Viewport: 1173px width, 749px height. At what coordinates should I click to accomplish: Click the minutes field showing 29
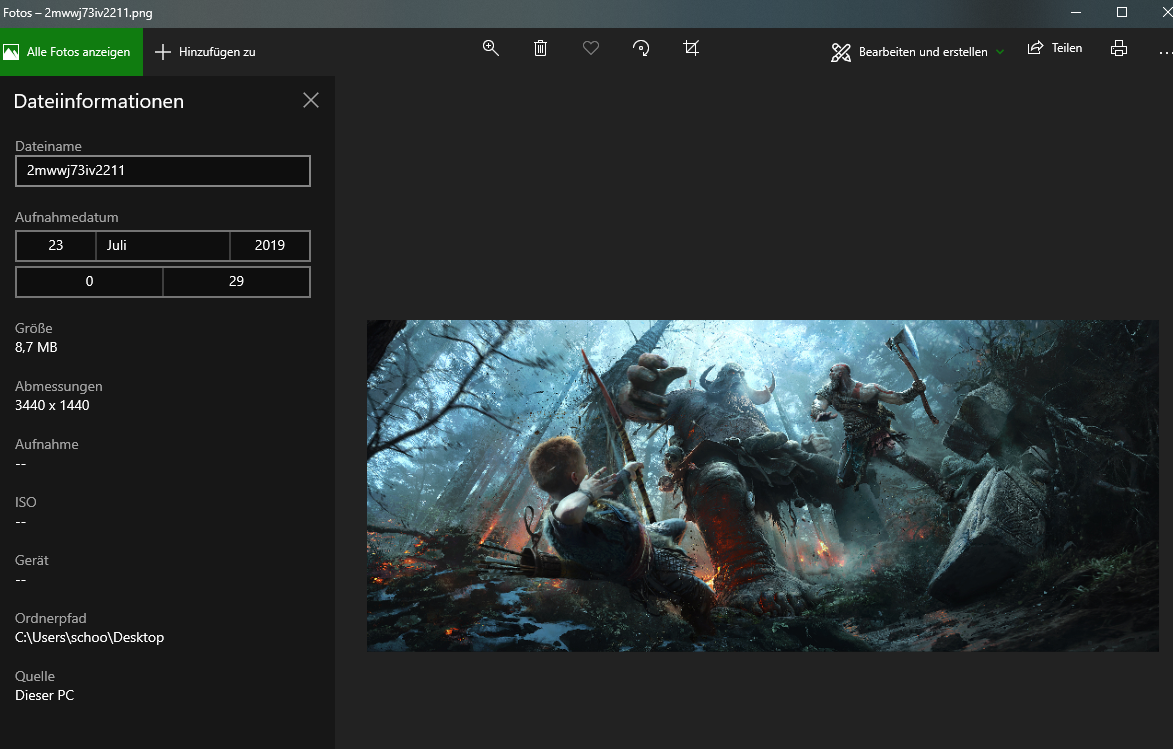pyautogui.click(x=236, y=281)
